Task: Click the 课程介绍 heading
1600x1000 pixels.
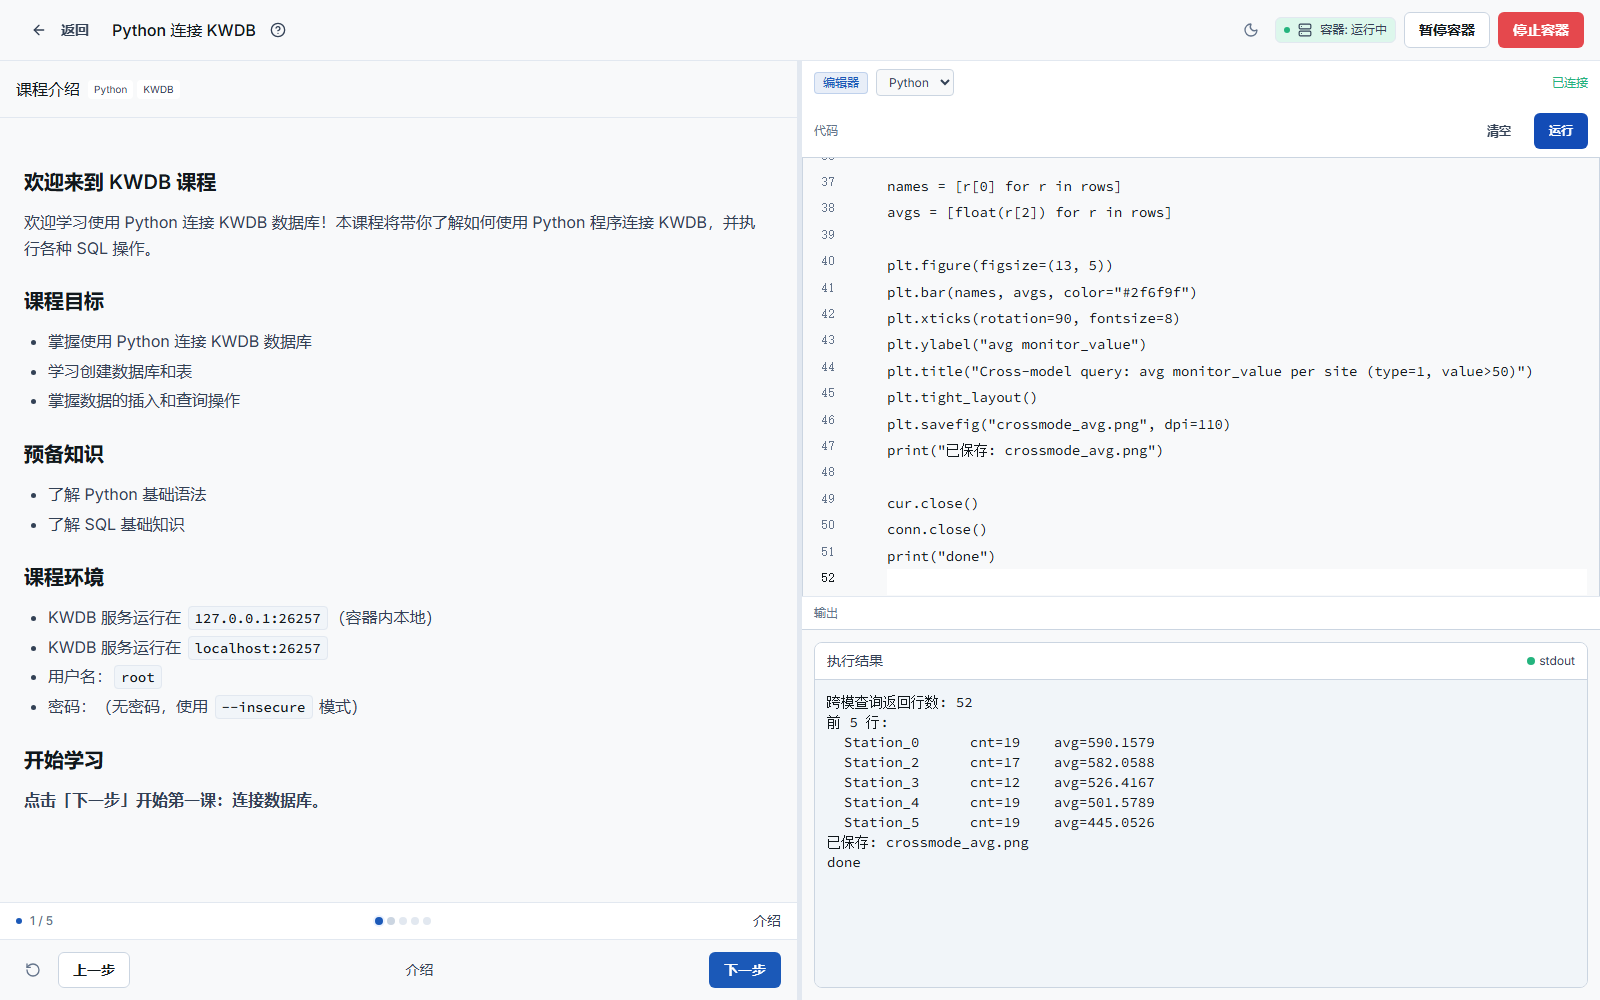Action: (48, 90)
